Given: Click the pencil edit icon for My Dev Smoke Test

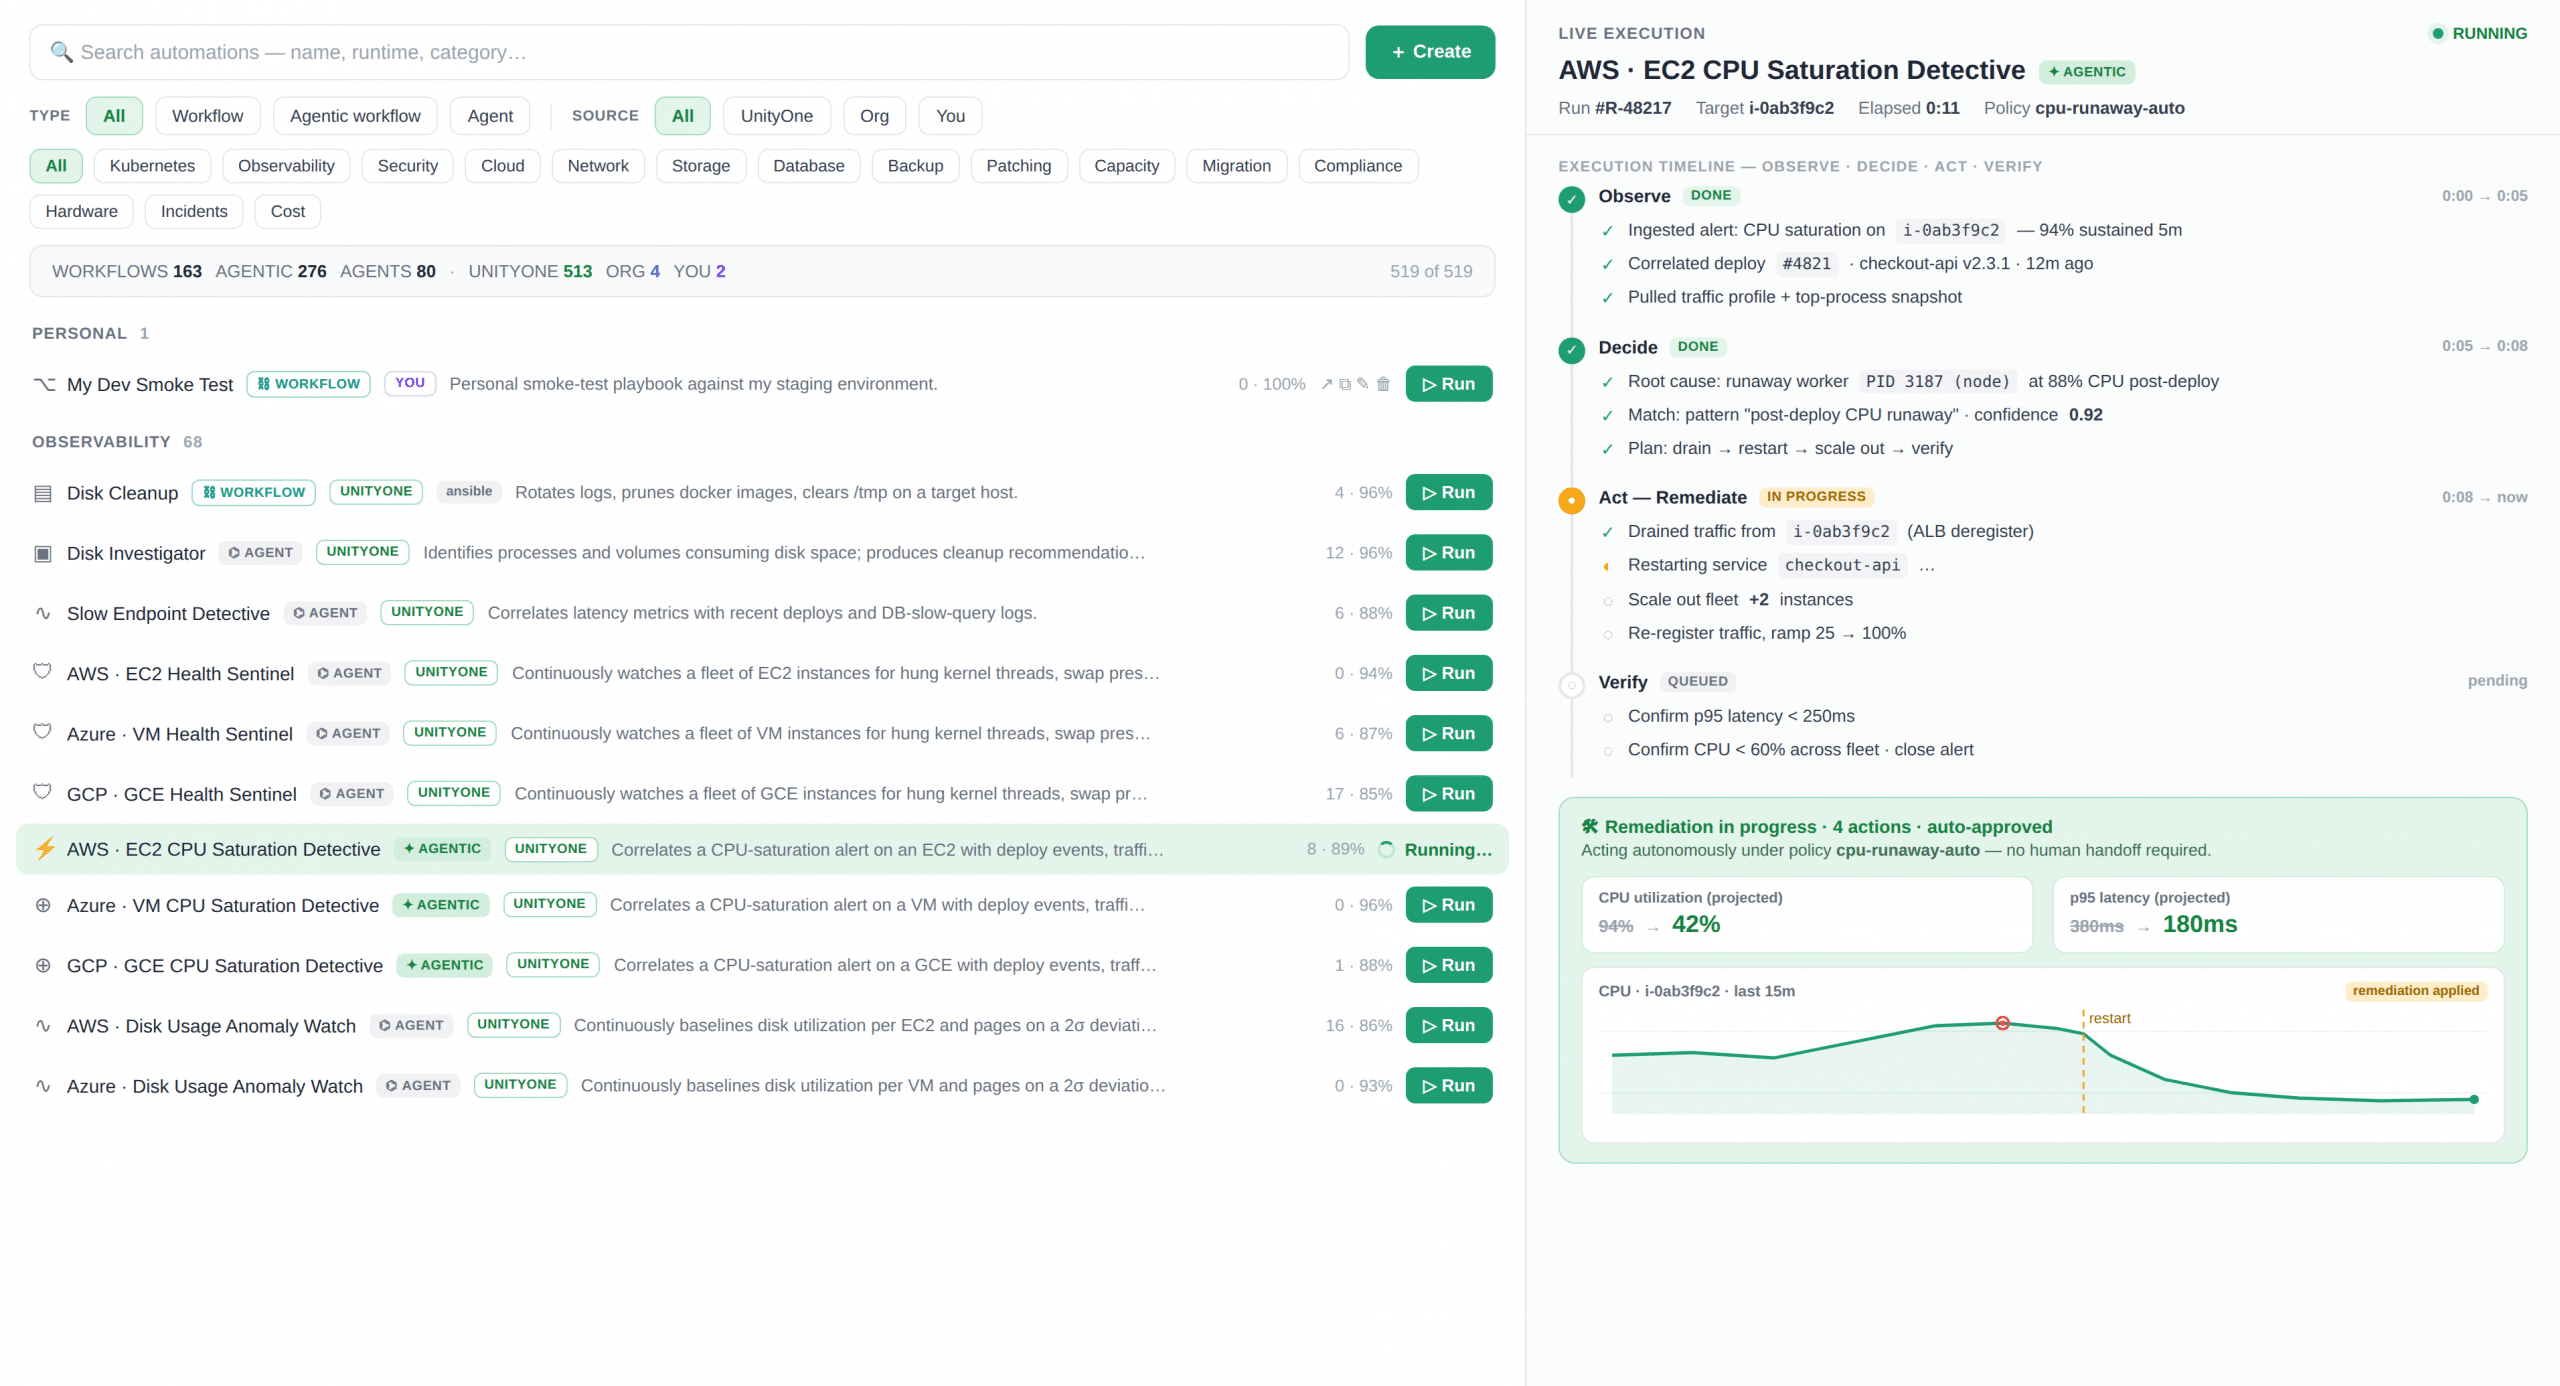Looking at the screenshot, I should pyautogui.click(x=1362, y=384).
